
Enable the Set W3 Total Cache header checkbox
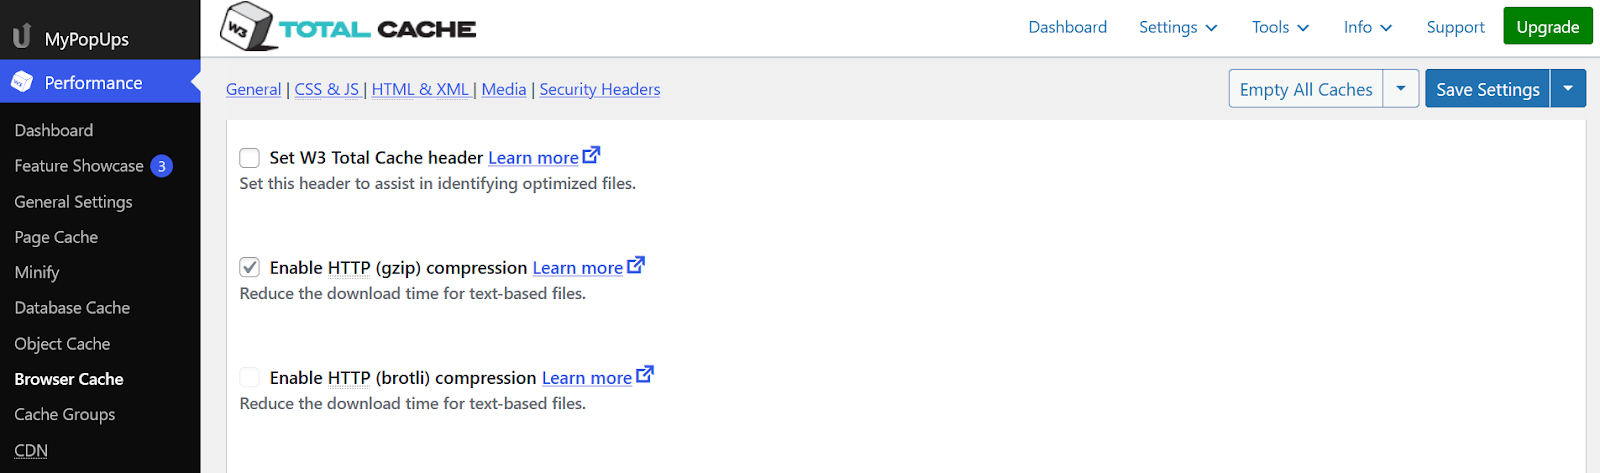[x=250, y=158]
